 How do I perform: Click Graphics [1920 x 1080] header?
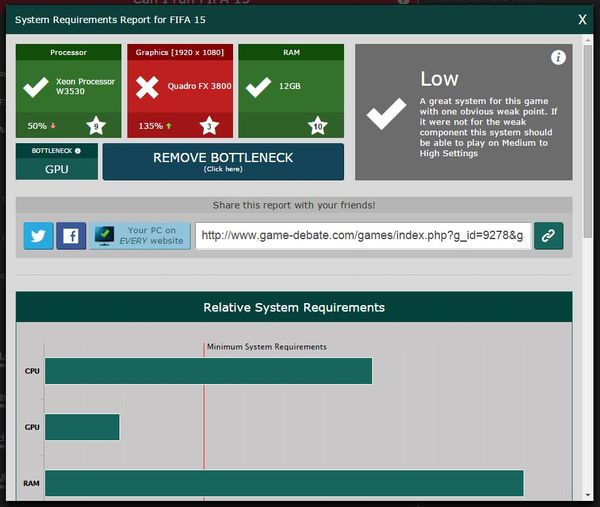click(180, 52)
